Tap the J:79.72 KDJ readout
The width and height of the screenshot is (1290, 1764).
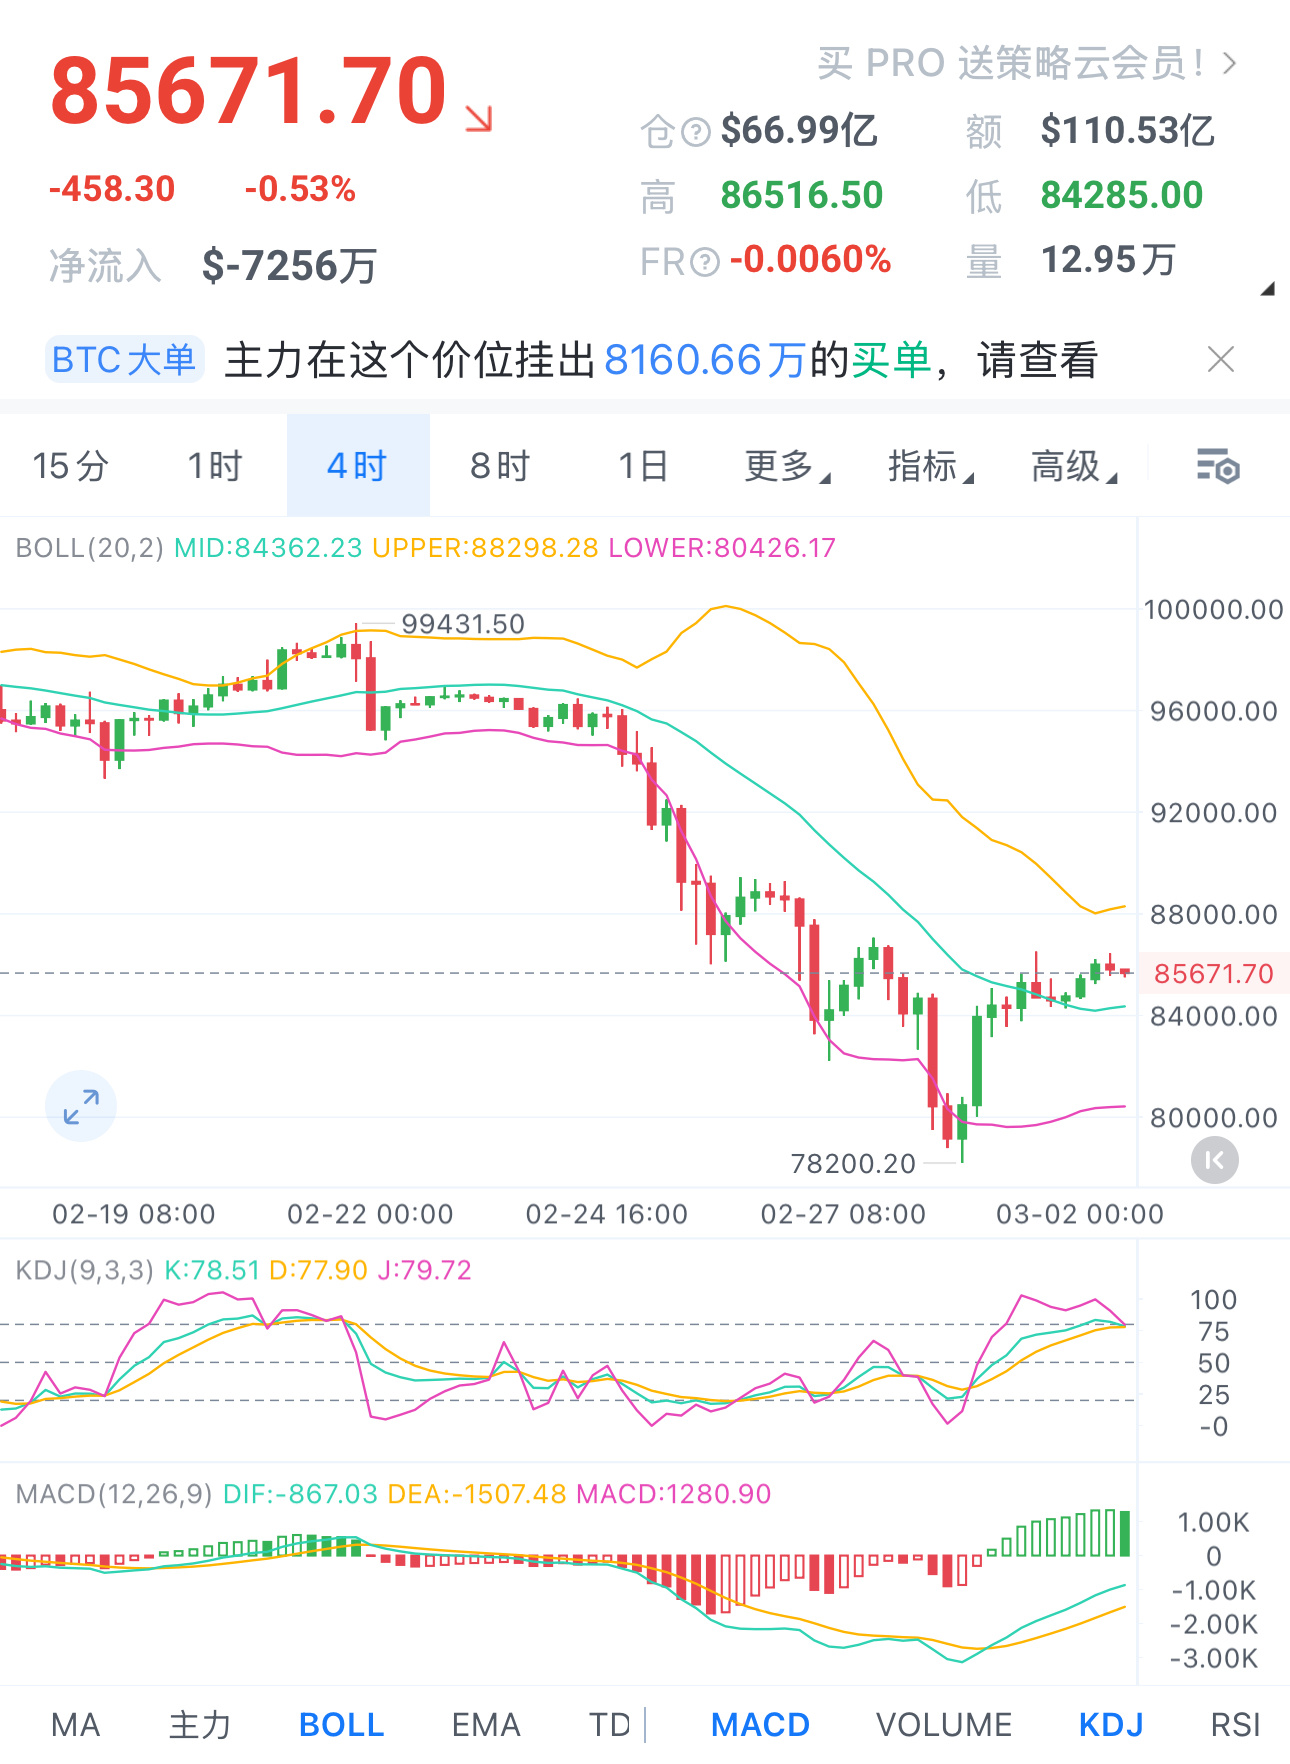[424, 1270]
